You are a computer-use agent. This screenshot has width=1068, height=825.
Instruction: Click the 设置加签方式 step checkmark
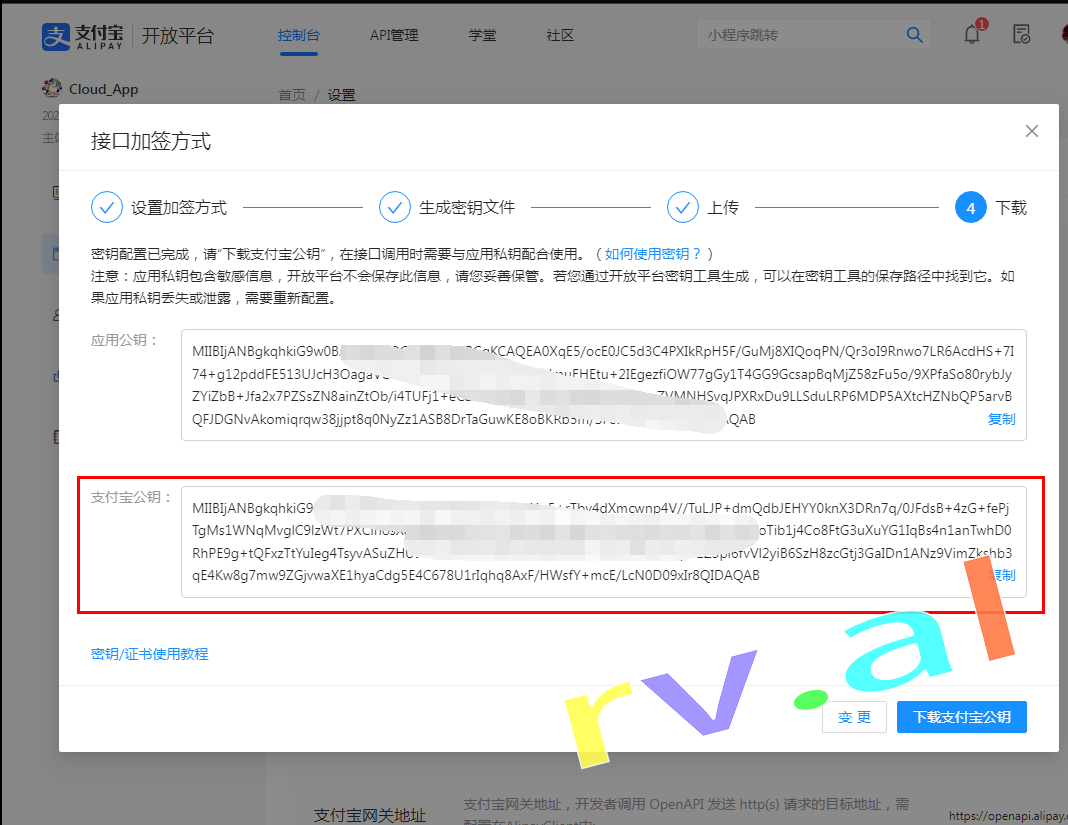[x=107, y=208]
